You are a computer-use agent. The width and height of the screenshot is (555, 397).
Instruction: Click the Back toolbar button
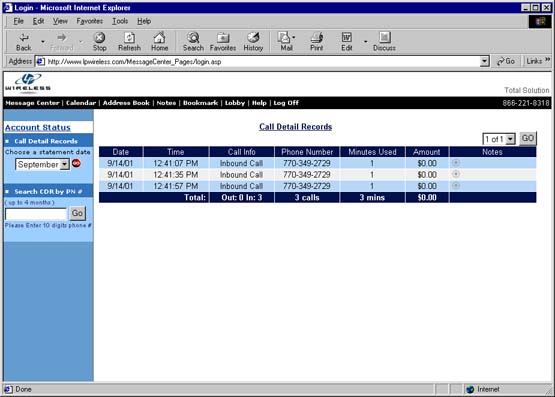coord(23,42)
